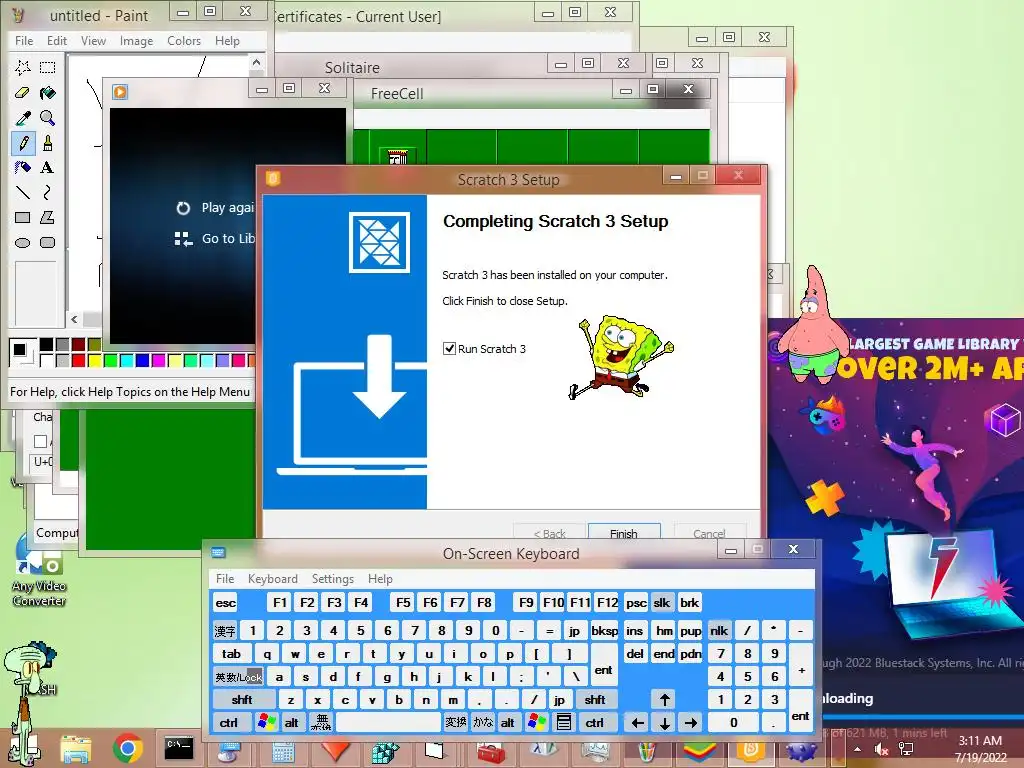This screenshot has height=768, width=1024.
Task: Click Paint's horizontal scrollbar left arrow
Action: [x=74, y=319]
